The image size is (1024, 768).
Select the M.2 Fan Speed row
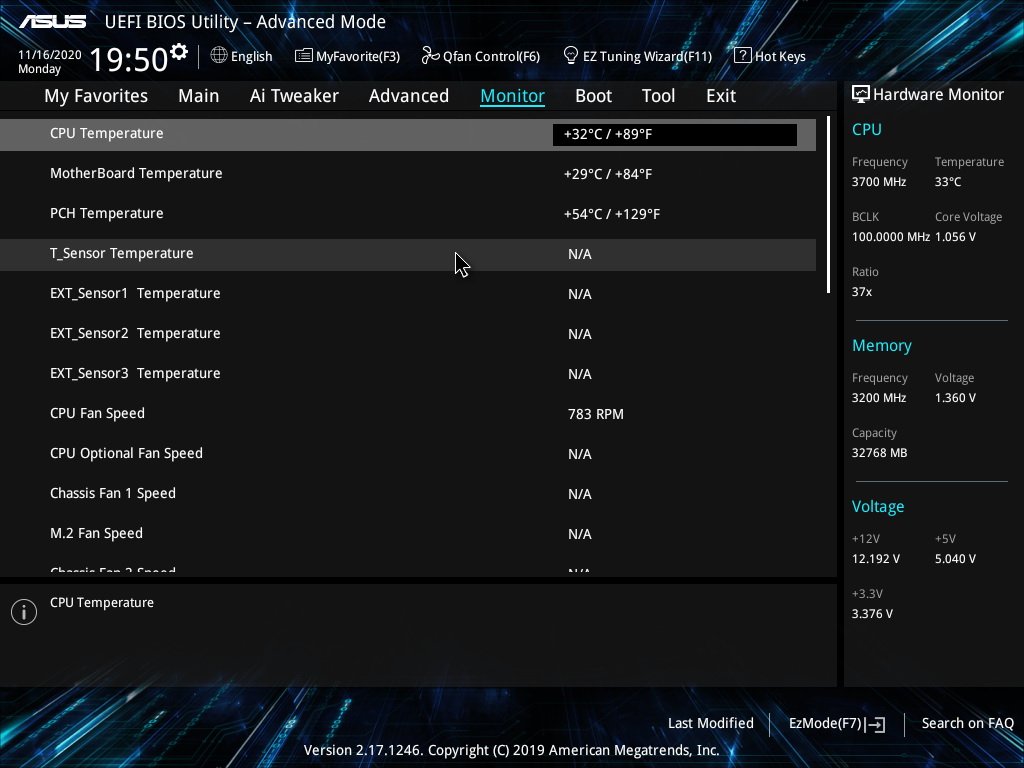[x=408, y=534]
